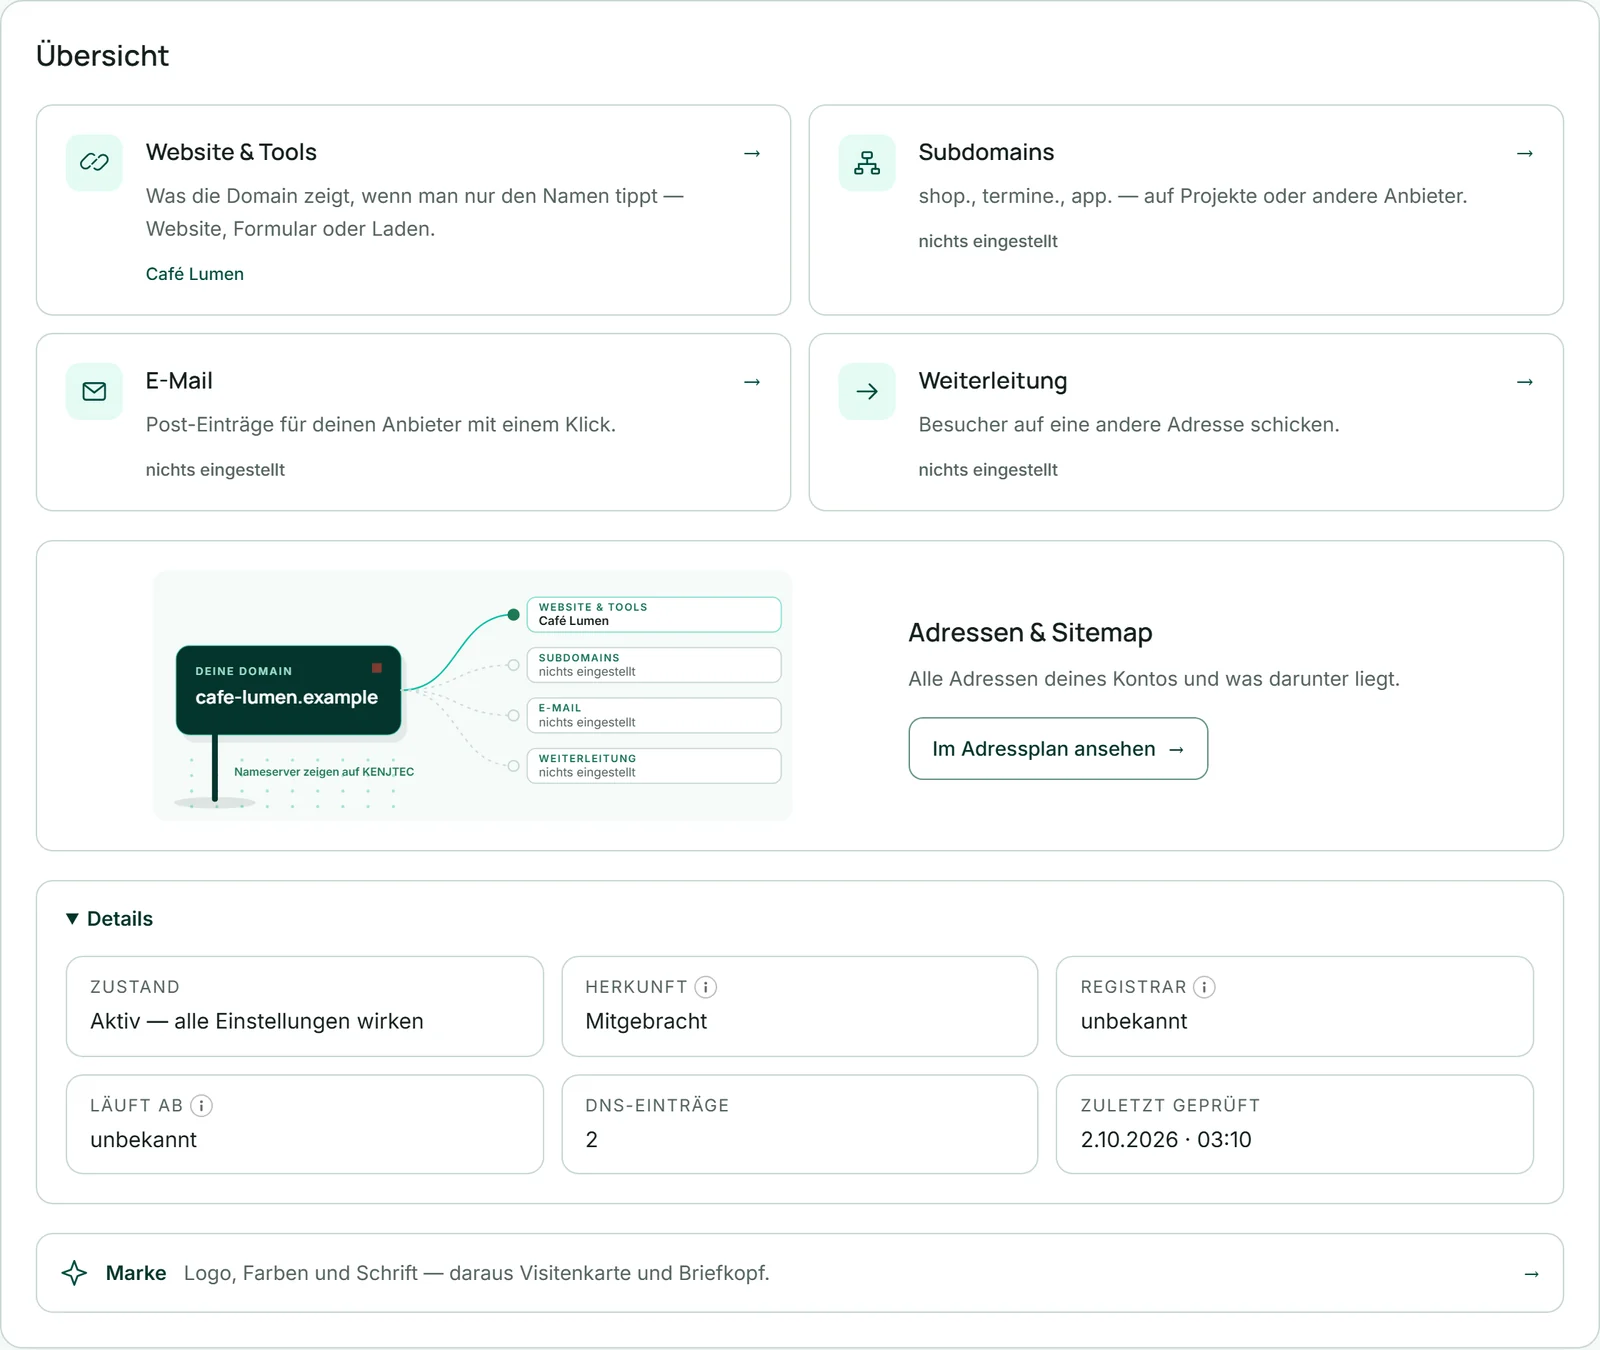1600x1350 pixels.
Task: Click the cafe-lumen.example domain sign
Action: pyautogui.click(x=288, y=690)
